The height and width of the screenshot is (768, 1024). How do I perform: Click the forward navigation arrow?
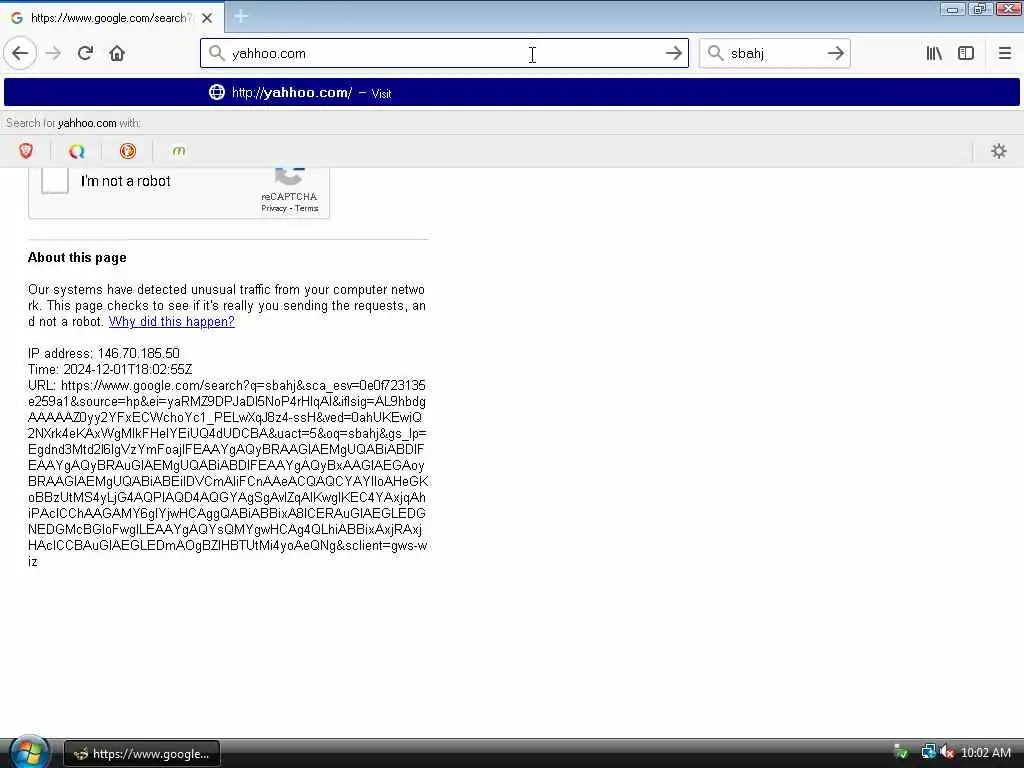tap(54, 54)
